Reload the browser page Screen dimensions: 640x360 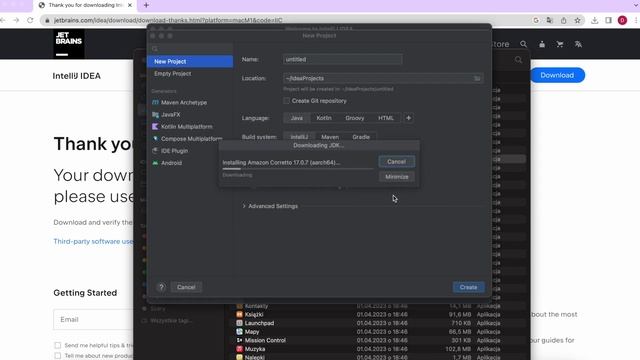[30, 20]
